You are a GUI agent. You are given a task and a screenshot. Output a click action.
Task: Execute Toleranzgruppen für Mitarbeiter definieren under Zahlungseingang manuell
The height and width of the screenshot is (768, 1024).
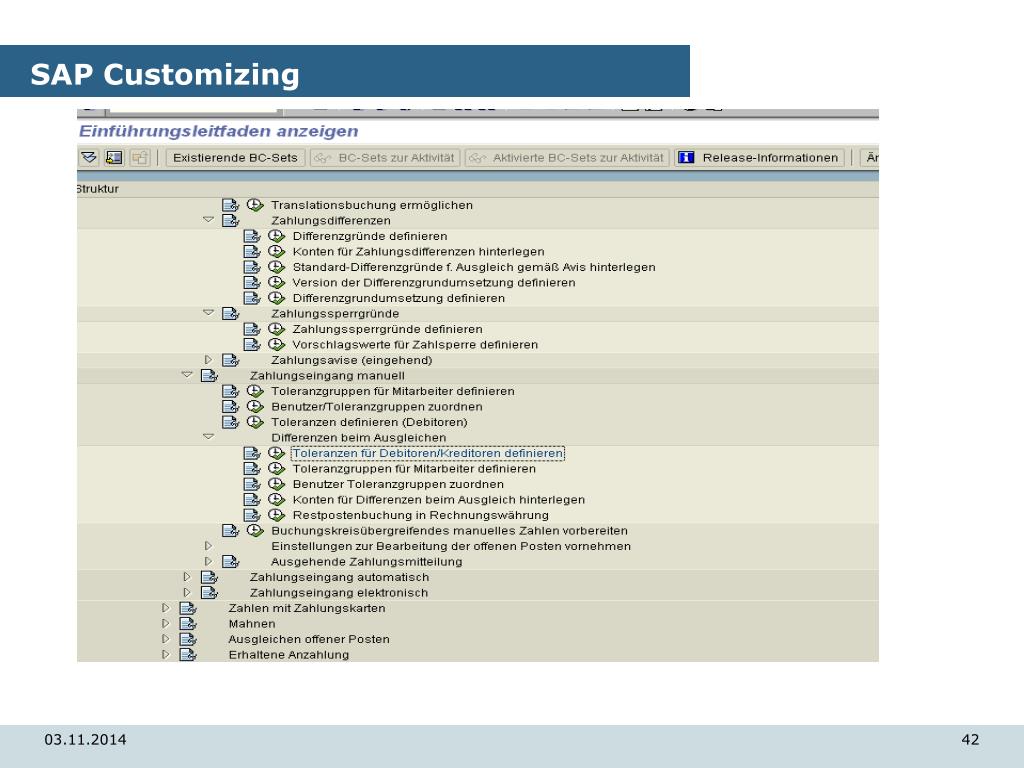(255, 391)
